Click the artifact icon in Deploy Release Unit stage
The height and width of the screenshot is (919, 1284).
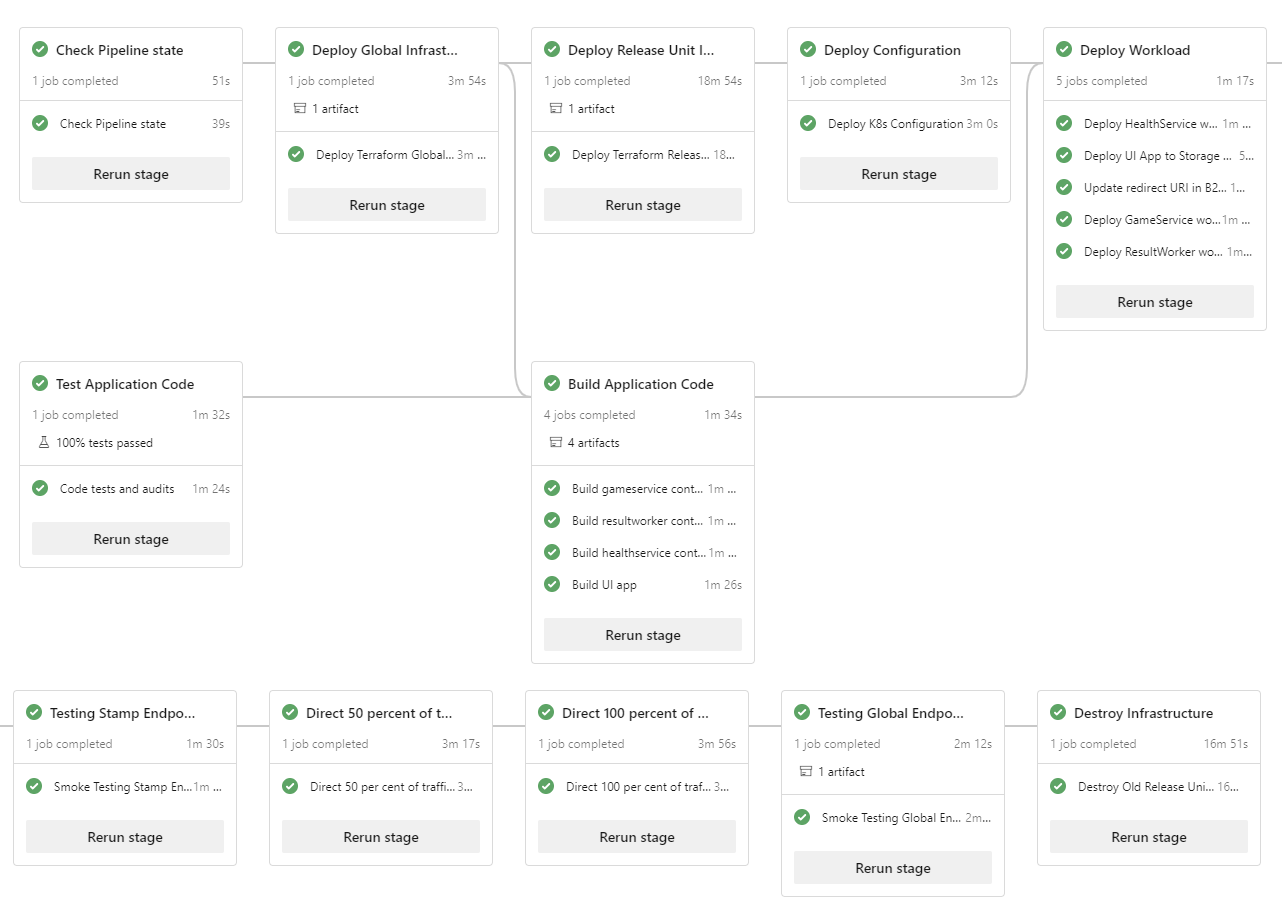(555, 108)
